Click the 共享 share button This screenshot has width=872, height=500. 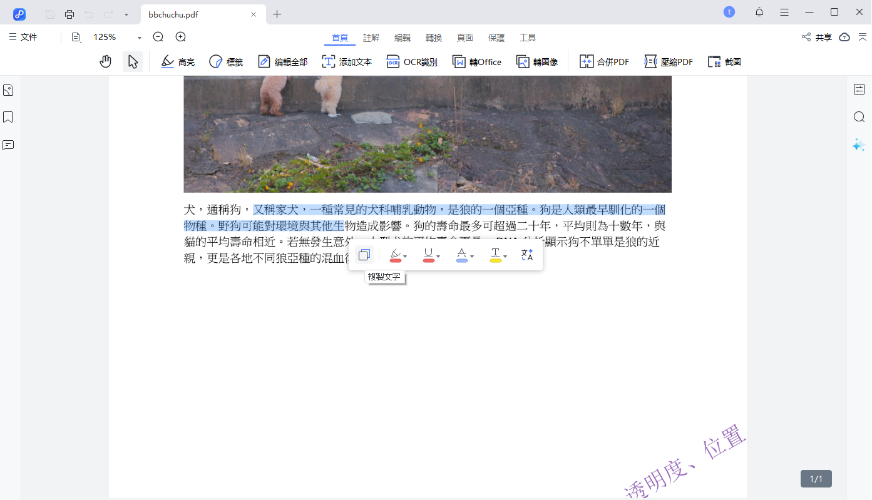coord(817,37)
